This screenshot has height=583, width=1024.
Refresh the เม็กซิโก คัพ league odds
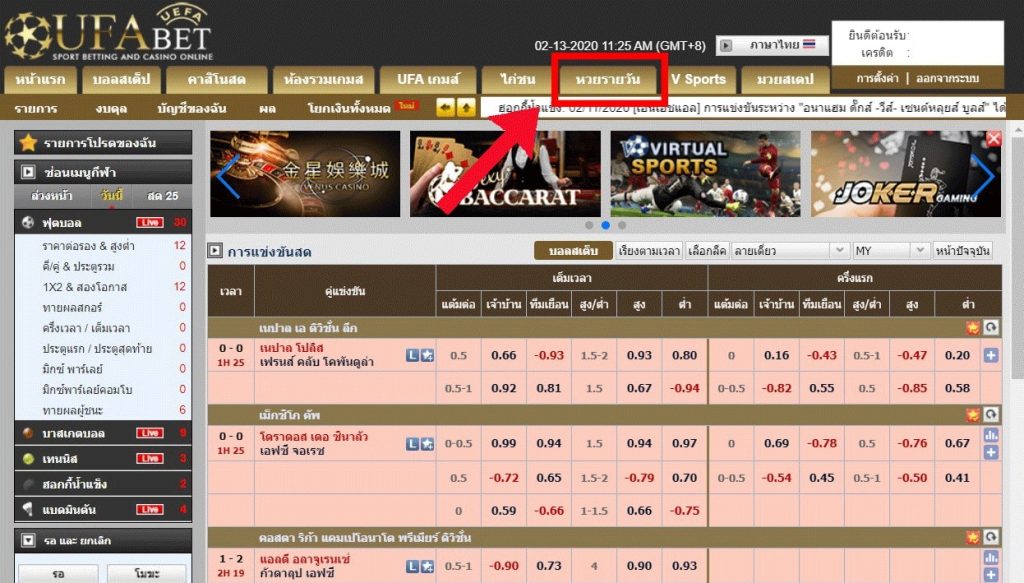(991, 415)
